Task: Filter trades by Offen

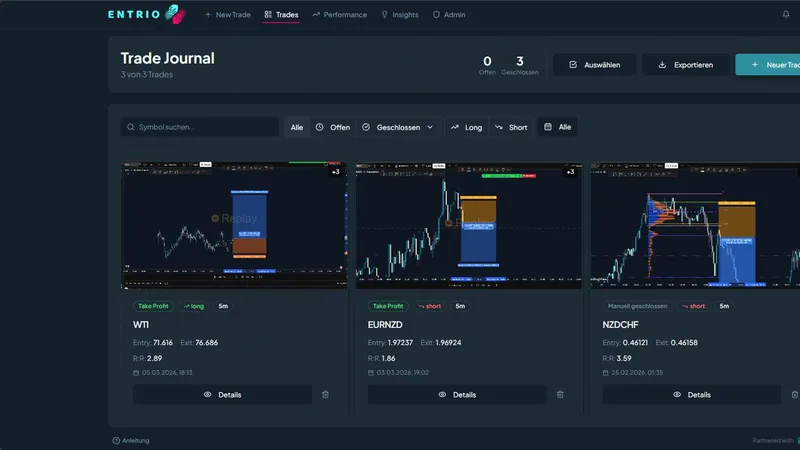Action: [333, 127]
